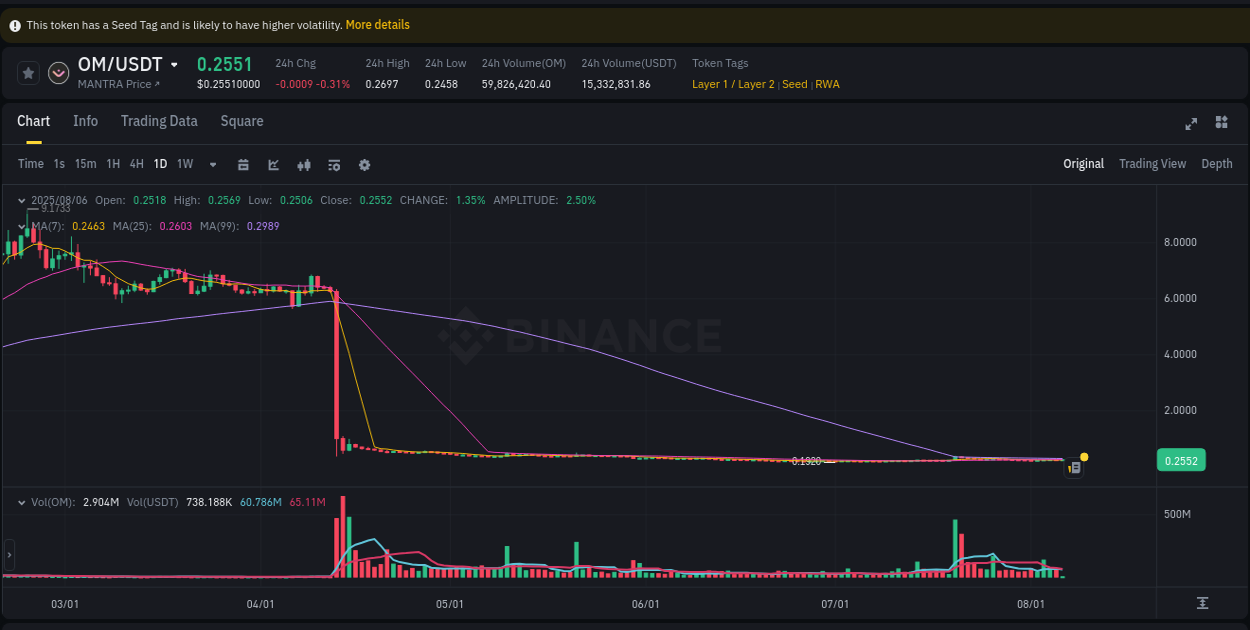Switch to the Trading View chart tab
1250x630 pixels.
coord(1152,163)
